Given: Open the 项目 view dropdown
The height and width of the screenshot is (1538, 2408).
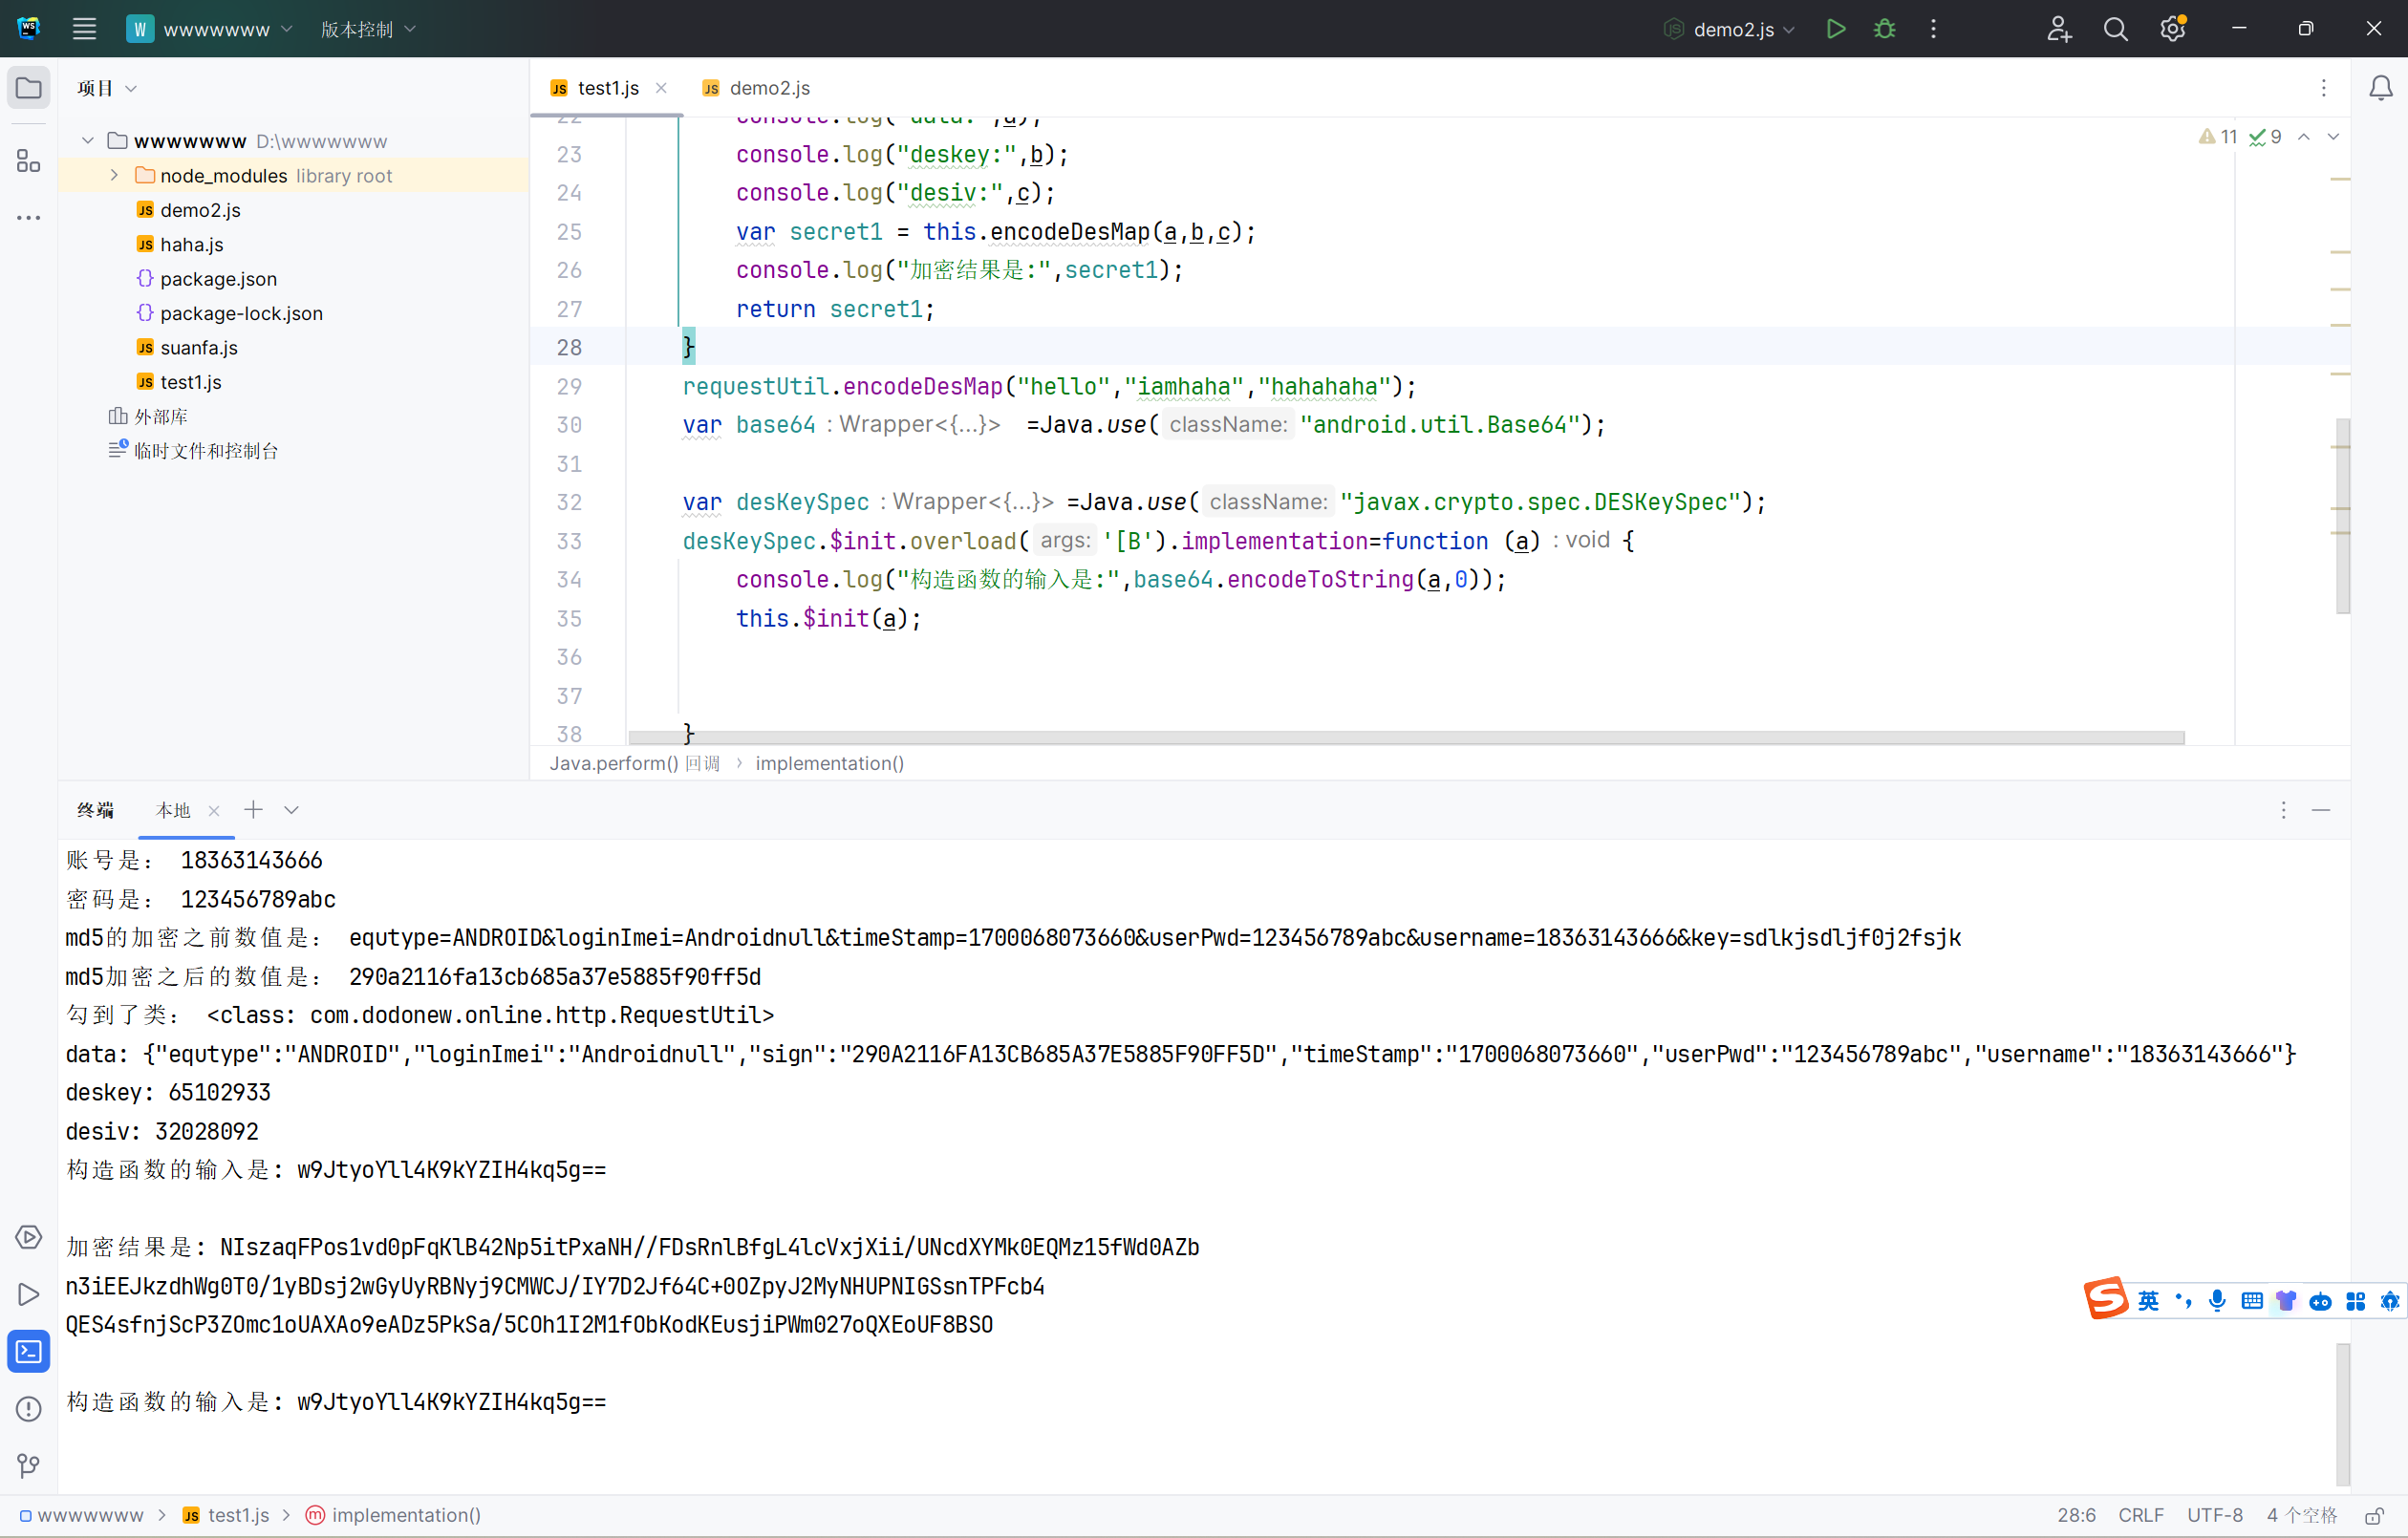Looking at the screenshot, I should coord(106,88).
